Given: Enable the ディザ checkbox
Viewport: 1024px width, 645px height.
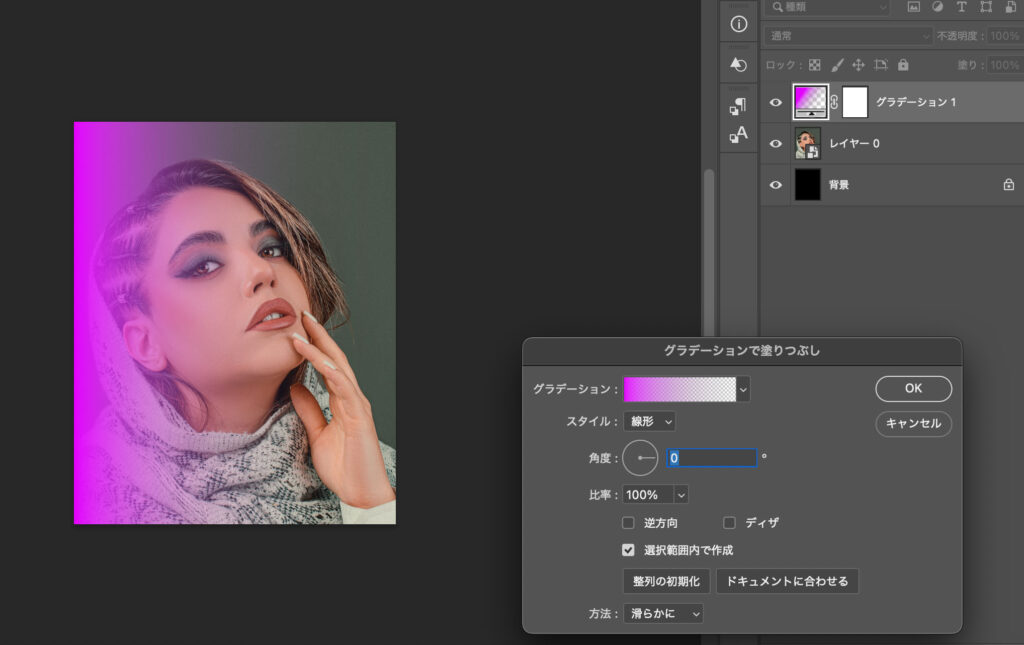Looking at the screenshot, I should [729, 523].
